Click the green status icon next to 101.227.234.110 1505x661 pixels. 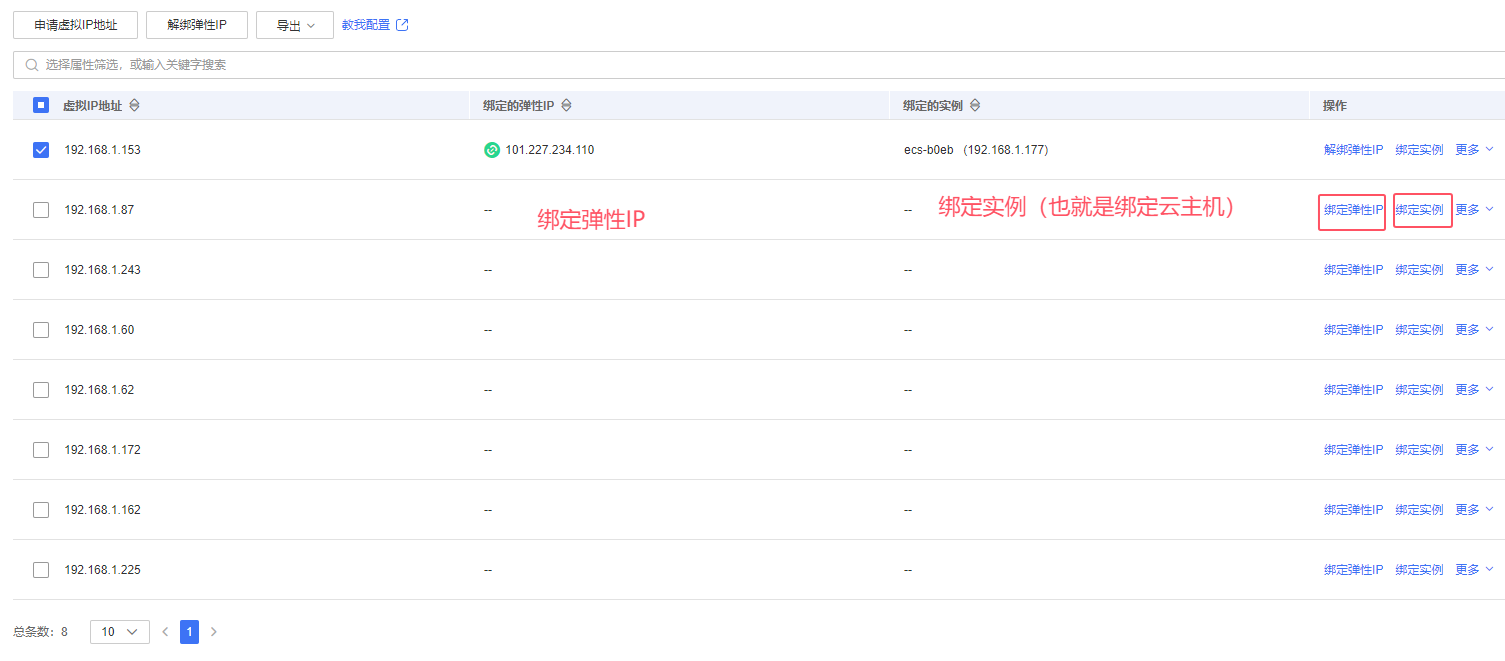pyautogui.click(x=491, y=150)
